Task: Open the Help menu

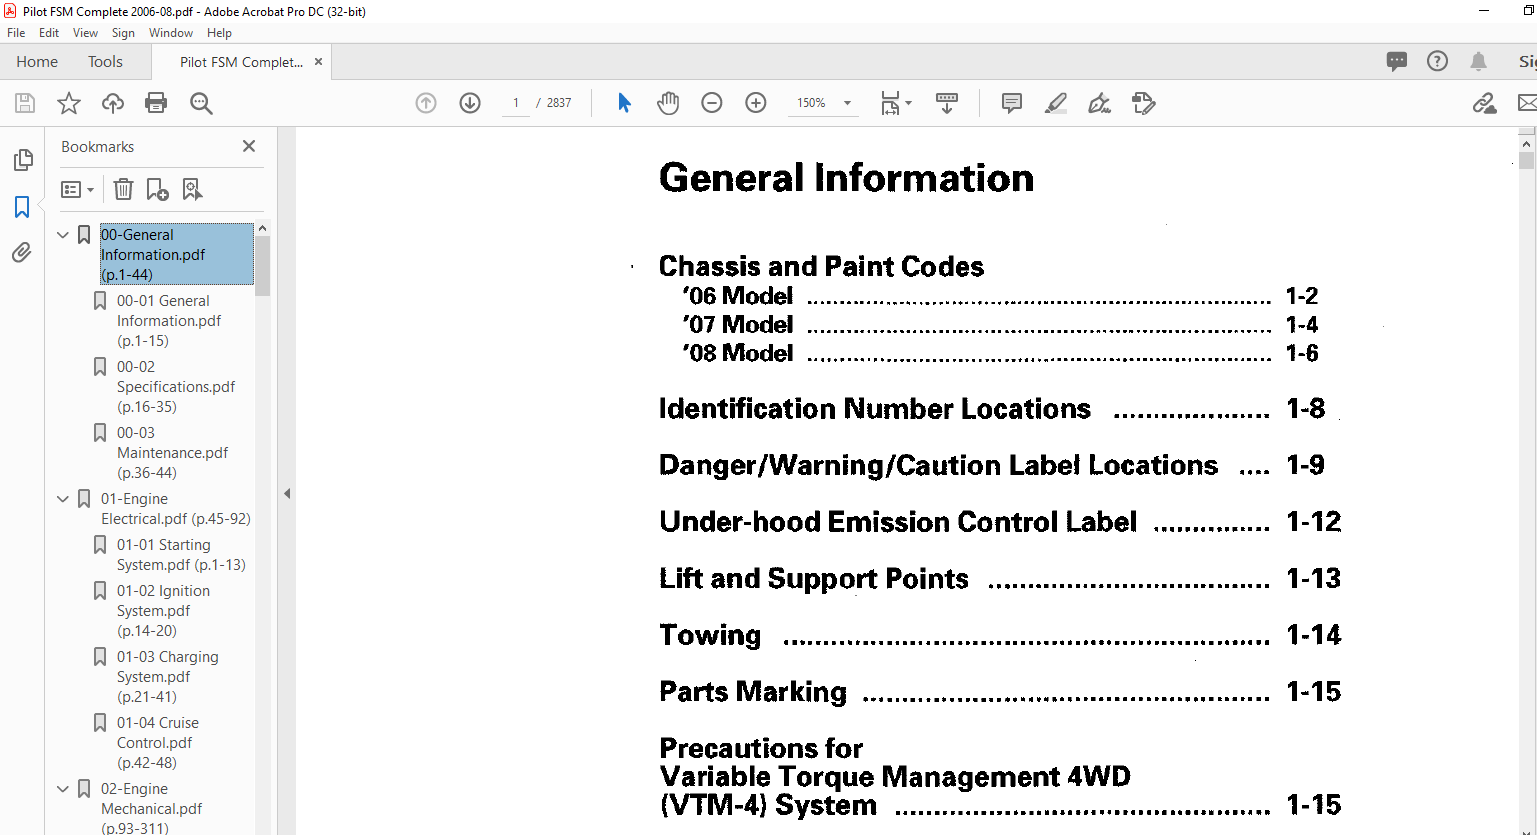Action: (x=219, y=33)
